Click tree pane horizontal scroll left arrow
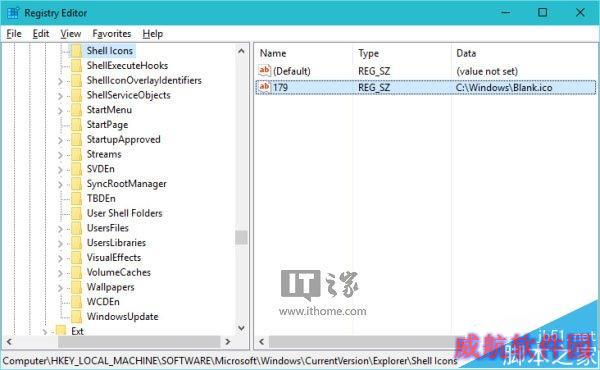This screenshot has height=370, width=600. pyautogui.click(x=9, y=342)
